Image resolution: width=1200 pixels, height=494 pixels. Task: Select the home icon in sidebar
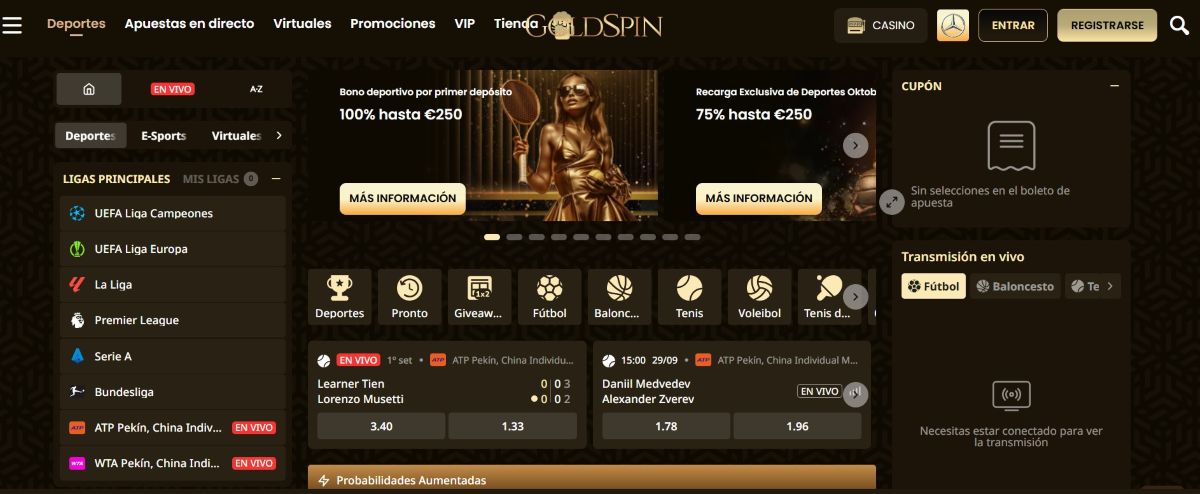pyautogui.click(x=89, y=89)
